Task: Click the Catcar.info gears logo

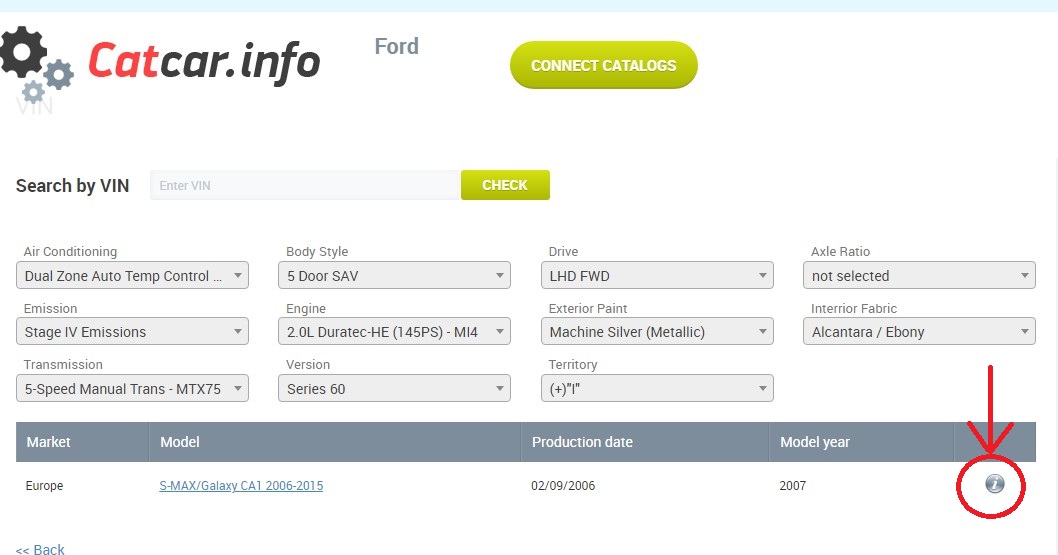Action: coord(37,63)
